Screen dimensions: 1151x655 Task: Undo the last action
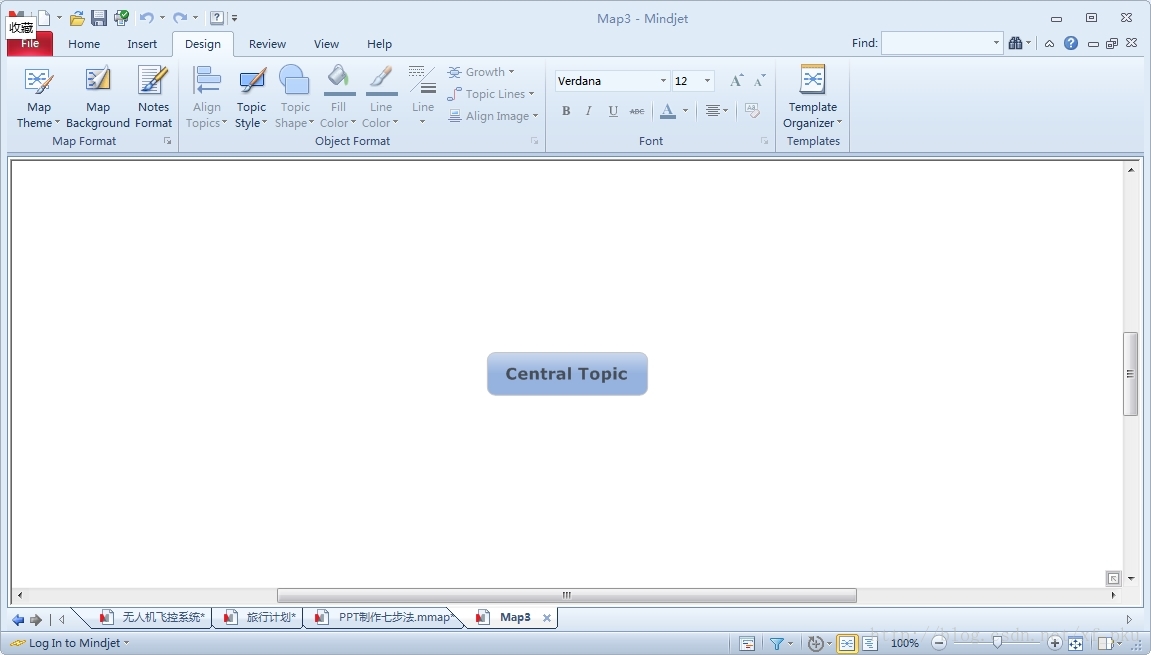pyautogui.click(x=146, y=18)
